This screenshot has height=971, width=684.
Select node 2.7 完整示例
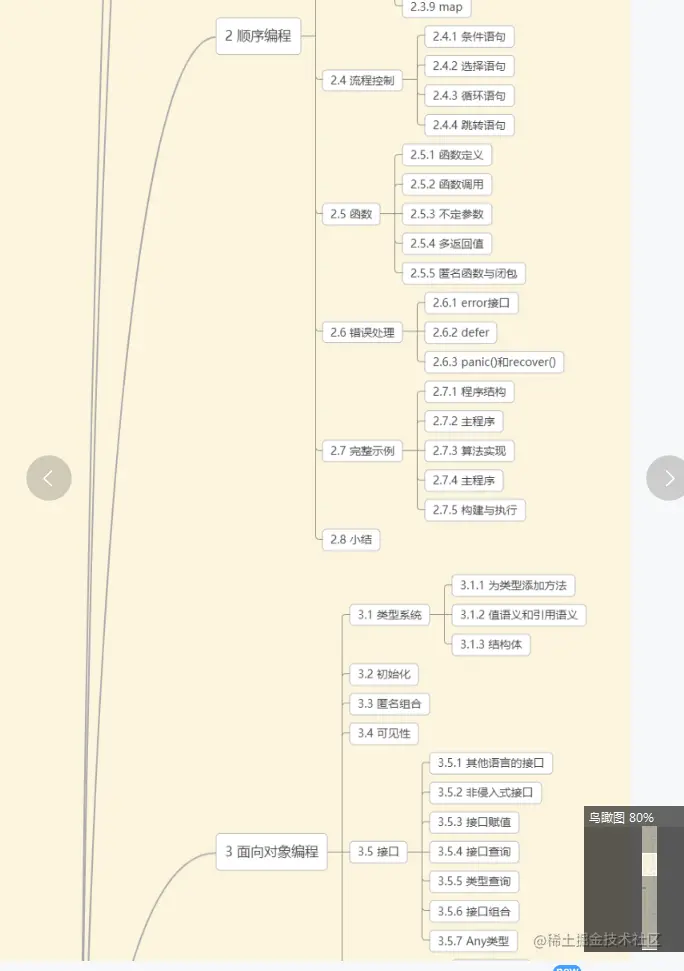coord(362,451)
